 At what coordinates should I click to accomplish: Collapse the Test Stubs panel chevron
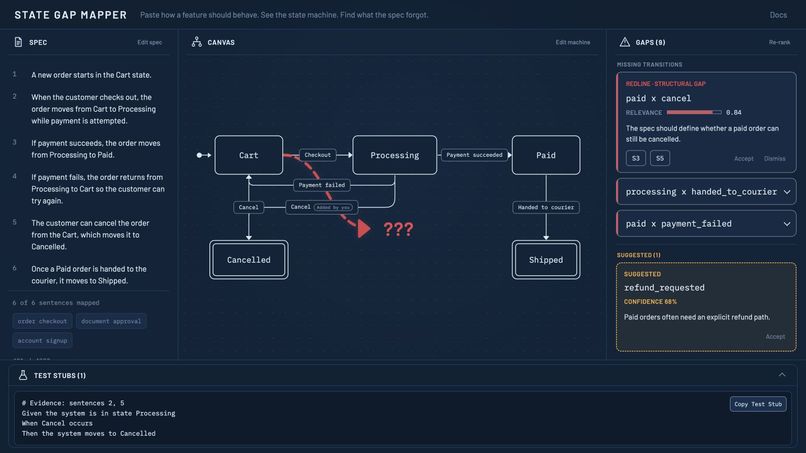pos(782,375)
